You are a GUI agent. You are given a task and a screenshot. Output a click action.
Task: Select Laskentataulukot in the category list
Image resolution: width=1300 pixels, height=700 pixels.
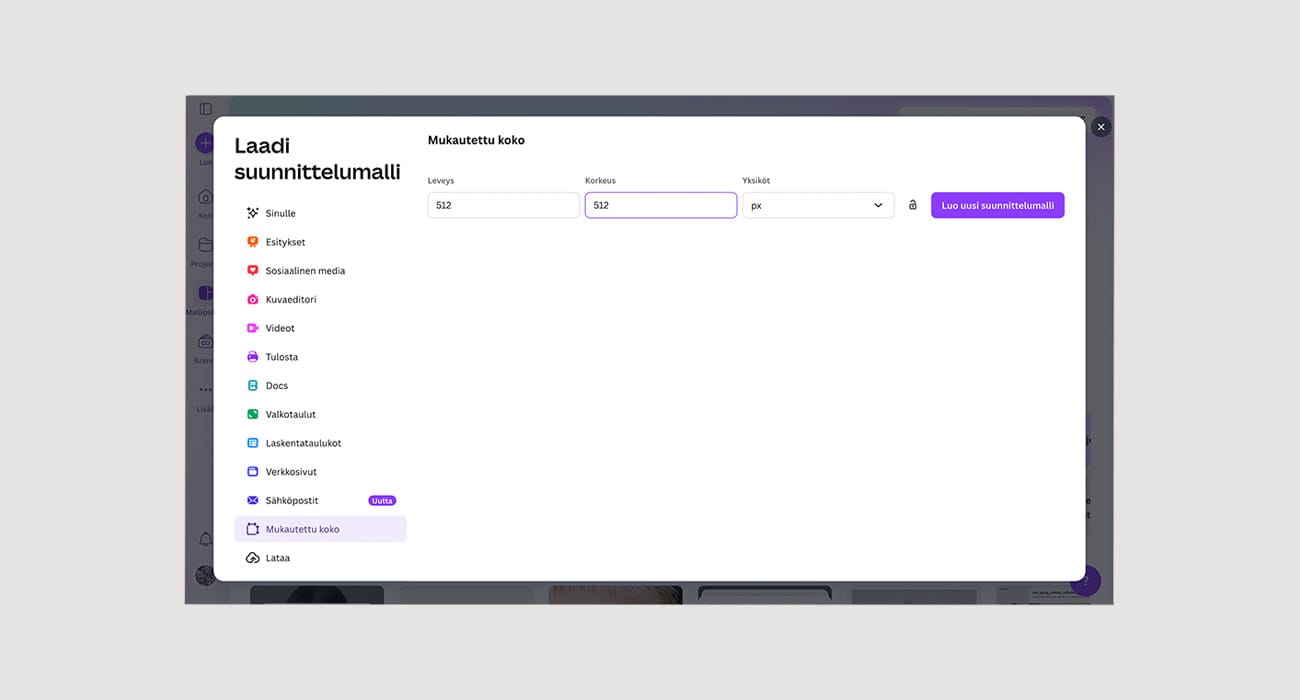(303, 443)
